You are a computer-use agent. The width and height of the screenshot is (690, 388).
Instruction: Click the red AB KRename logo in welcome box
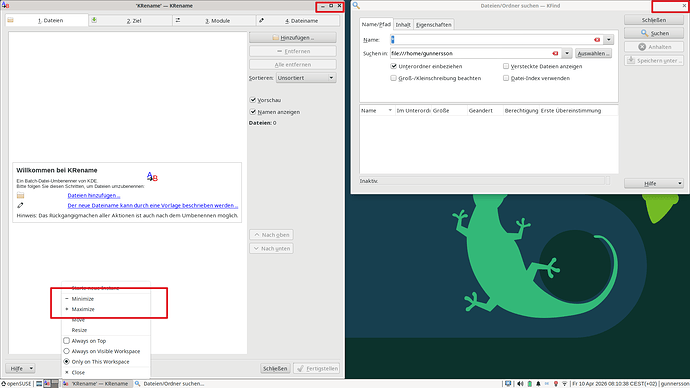[152, 177]
